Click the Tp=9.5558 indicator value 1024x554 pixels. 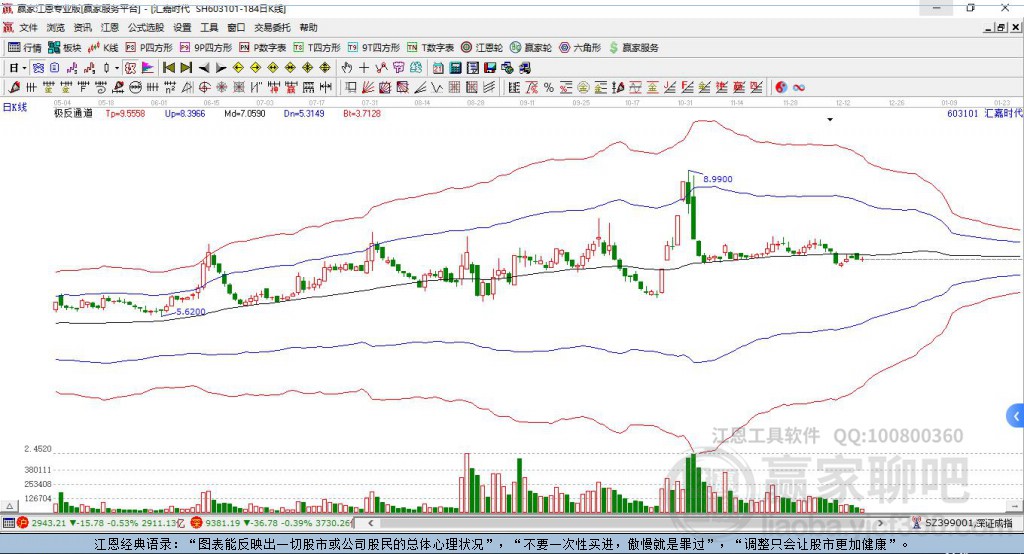125,114
